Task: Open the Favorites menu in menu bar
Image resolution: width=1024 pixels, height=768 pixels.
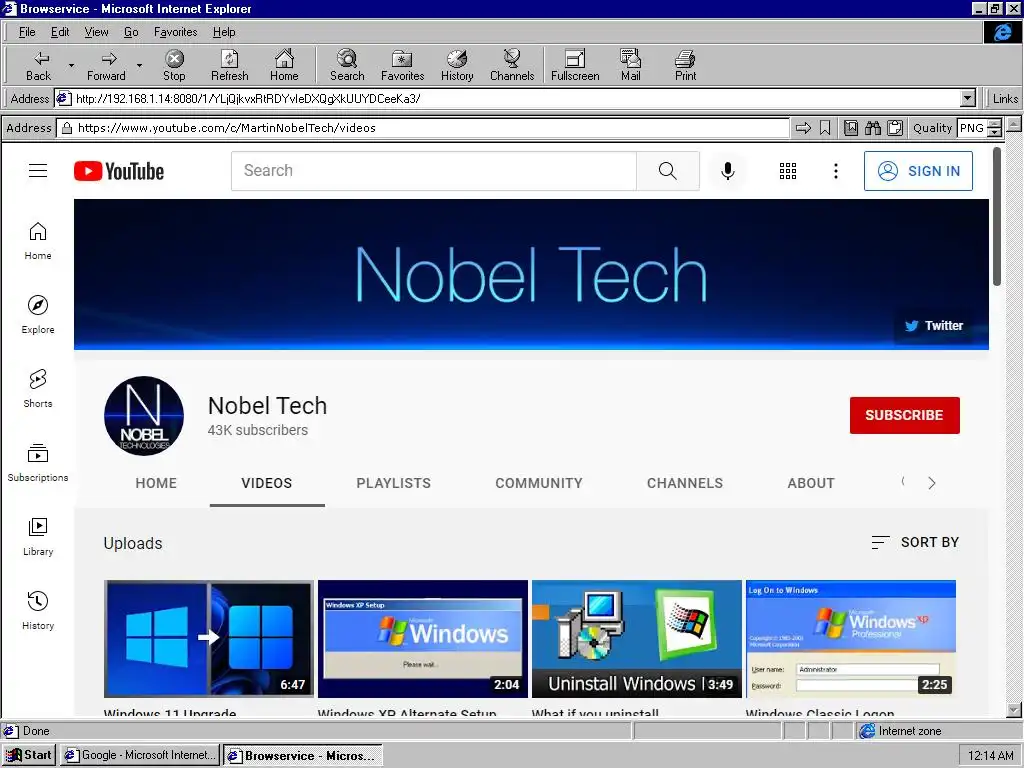Action: tap(175, 32)
